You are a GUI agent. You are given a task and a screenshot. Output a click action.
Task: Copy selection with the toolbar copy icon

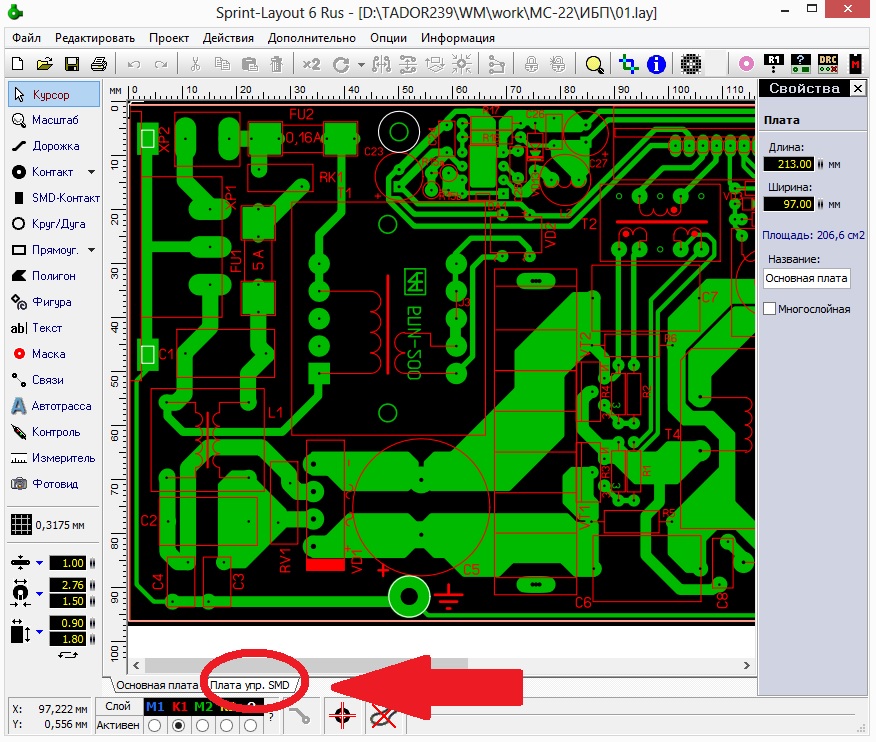tap(222, 64)
